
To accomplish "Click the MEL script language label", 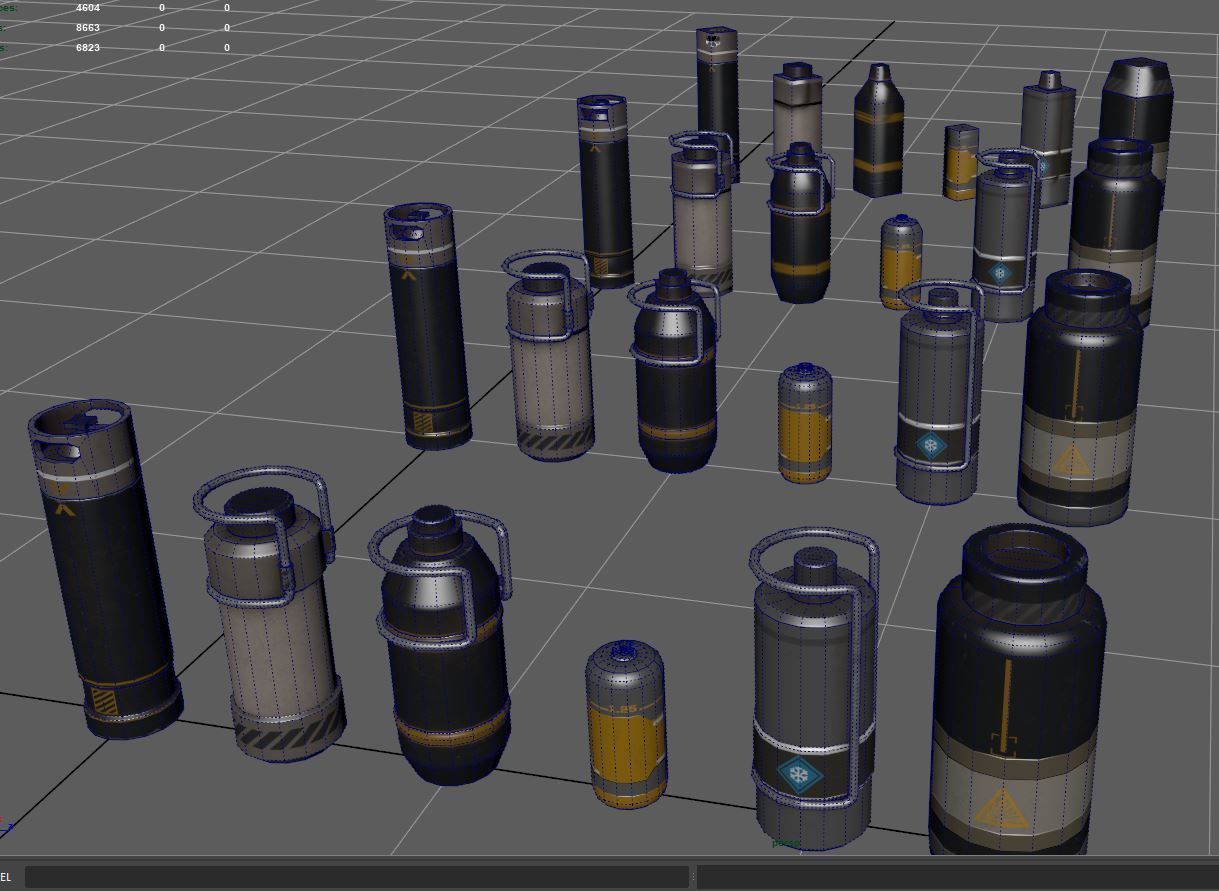I will (x=5, y=877).
